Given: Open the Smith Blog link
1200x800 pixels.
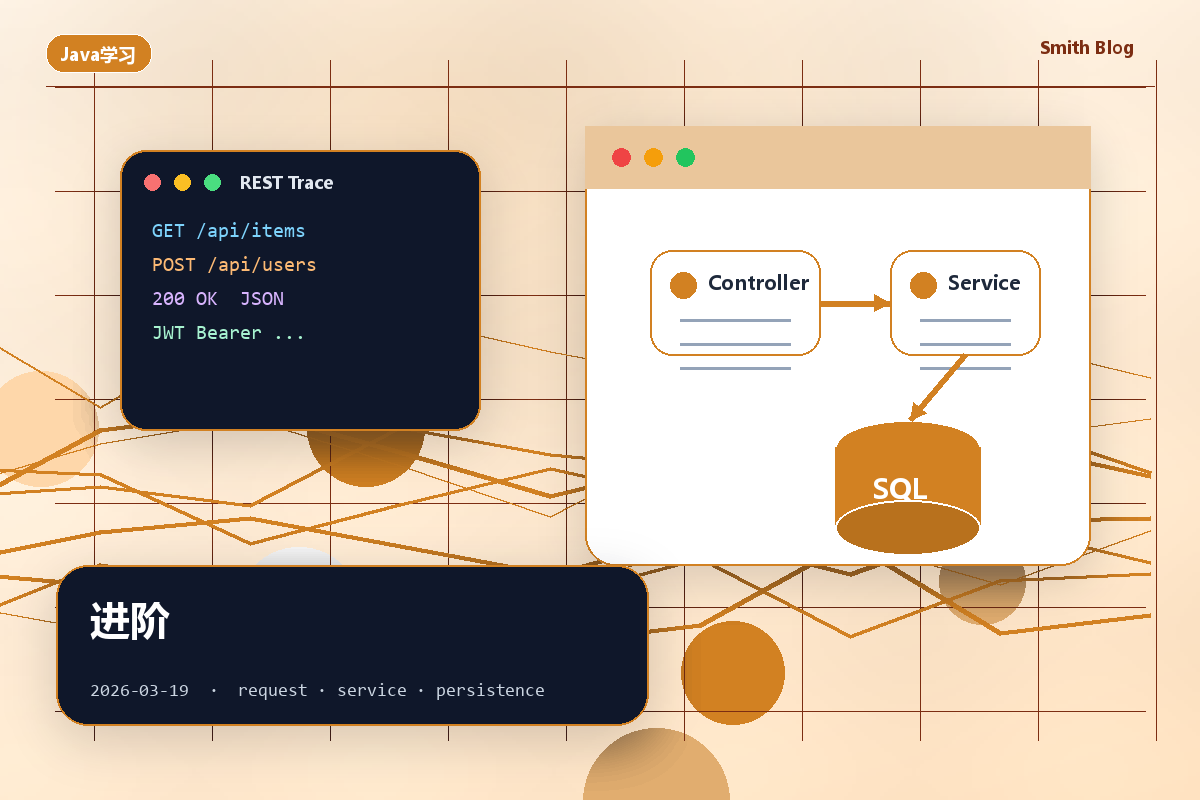Looking at the screenshot, I should pos(1086,48).
